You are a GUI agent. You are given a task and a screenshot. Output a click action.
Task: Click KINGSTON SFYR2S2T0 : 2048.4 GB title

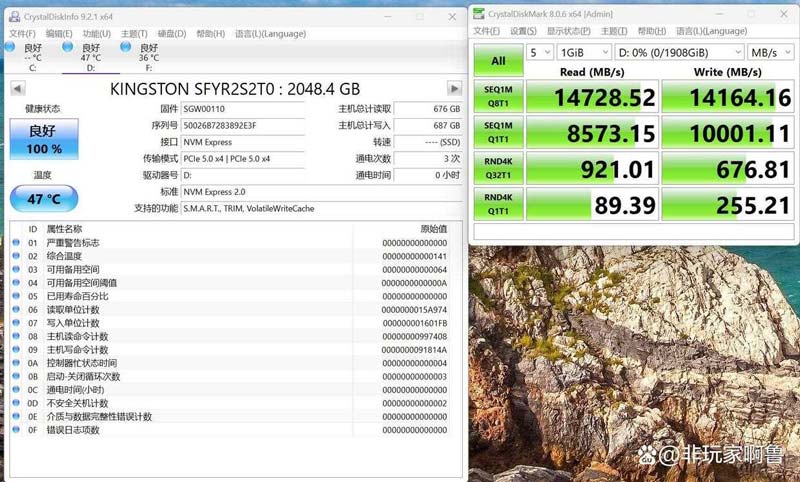(235, 89)
